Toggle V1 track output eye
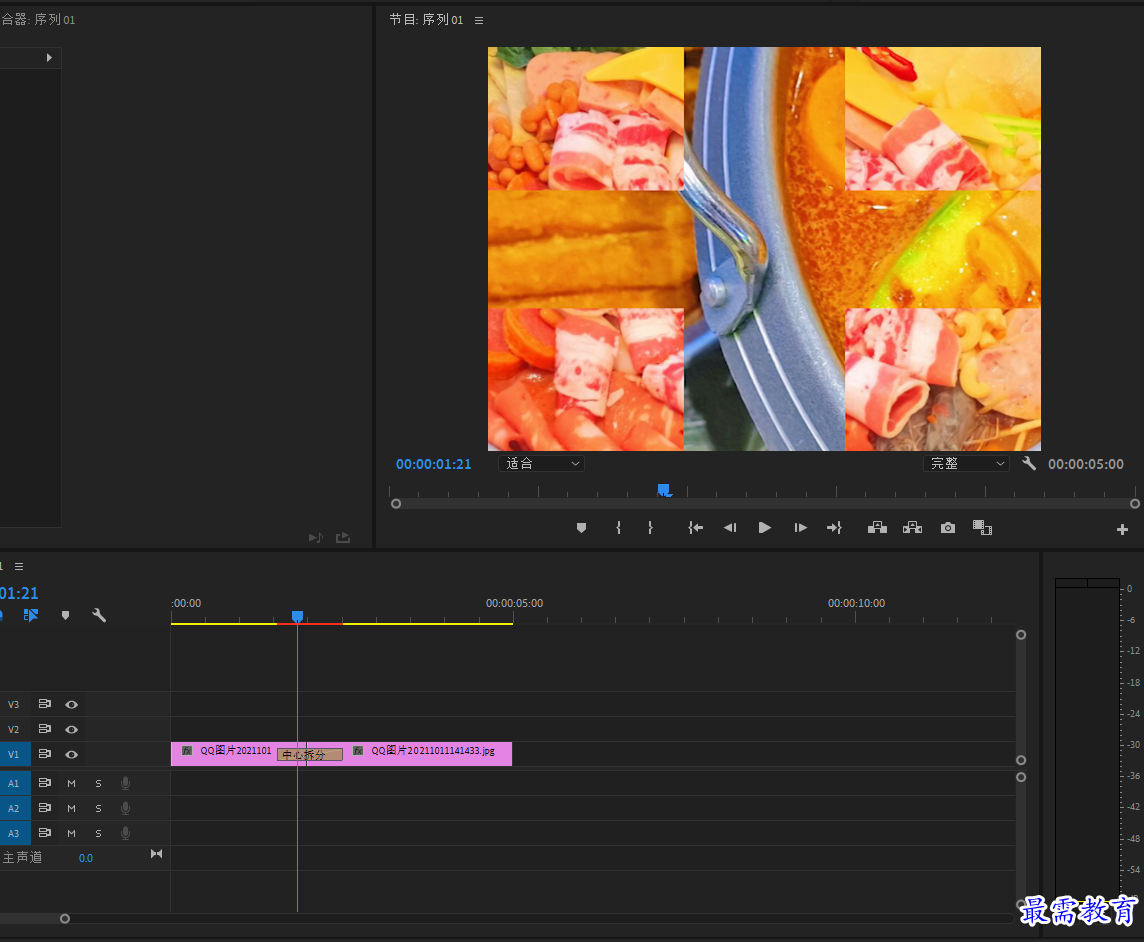Image resolution: width=1144 pixels, height=942 pixels. (72, 754)
